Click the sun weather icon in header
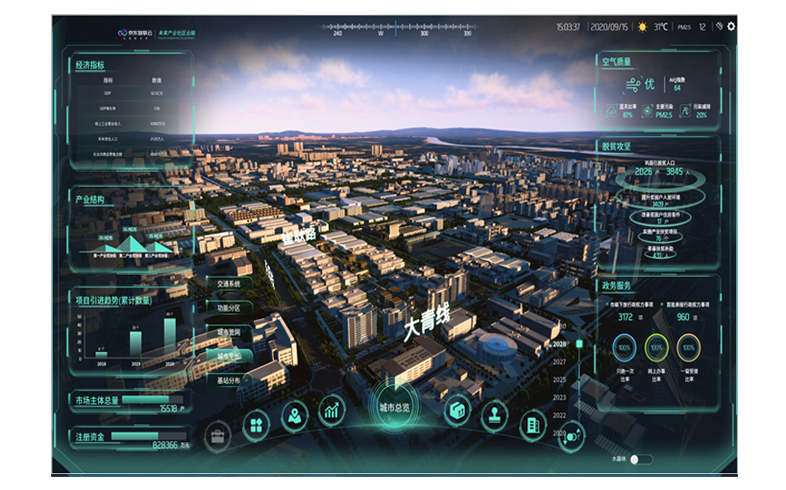The height and width of the screenshot is (490, 786). coord(642,27)
